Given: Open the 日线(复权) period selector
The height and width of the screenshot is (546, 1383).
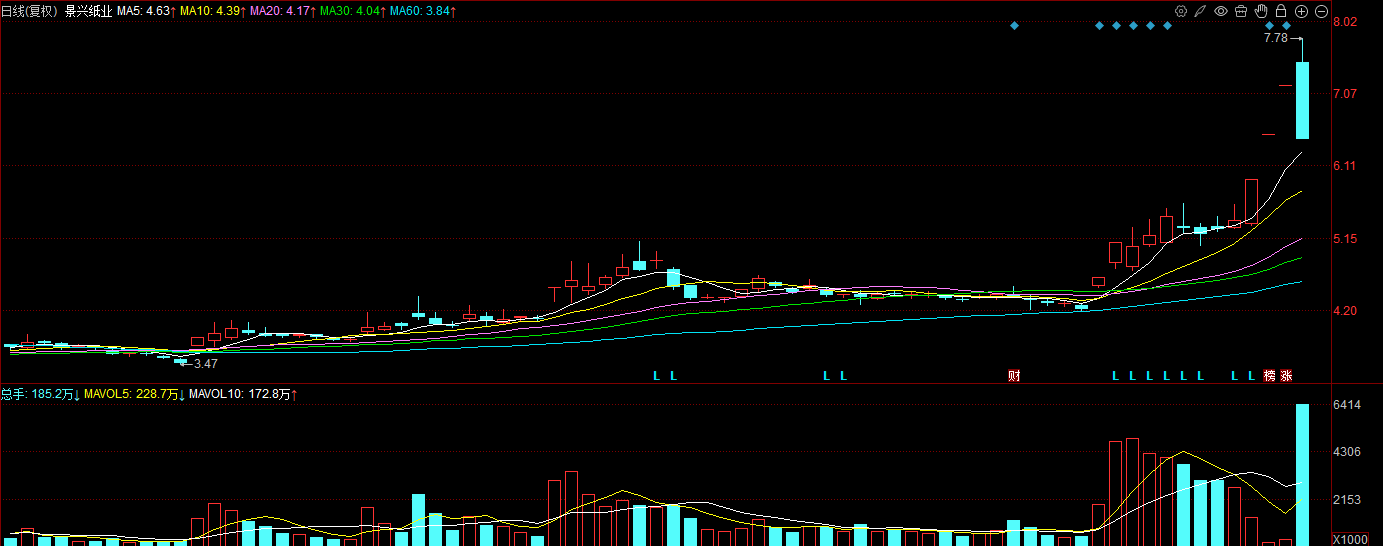Looking at the screenshot, I should click(31, 11).
